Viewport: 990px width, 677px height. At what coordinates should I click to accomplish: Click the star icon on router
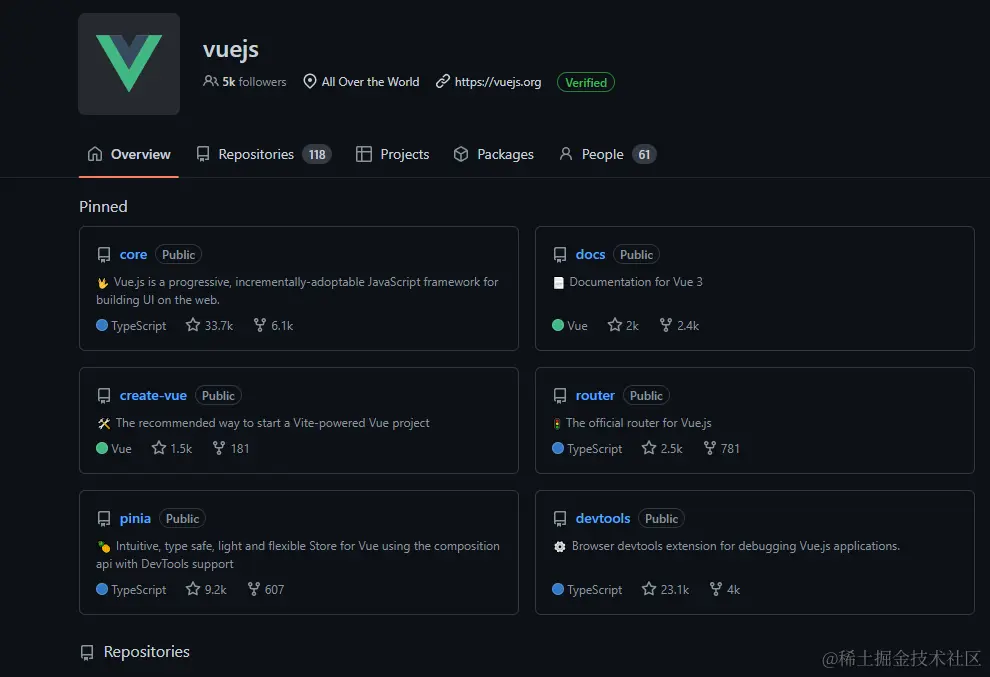click(x=649, y=448)
